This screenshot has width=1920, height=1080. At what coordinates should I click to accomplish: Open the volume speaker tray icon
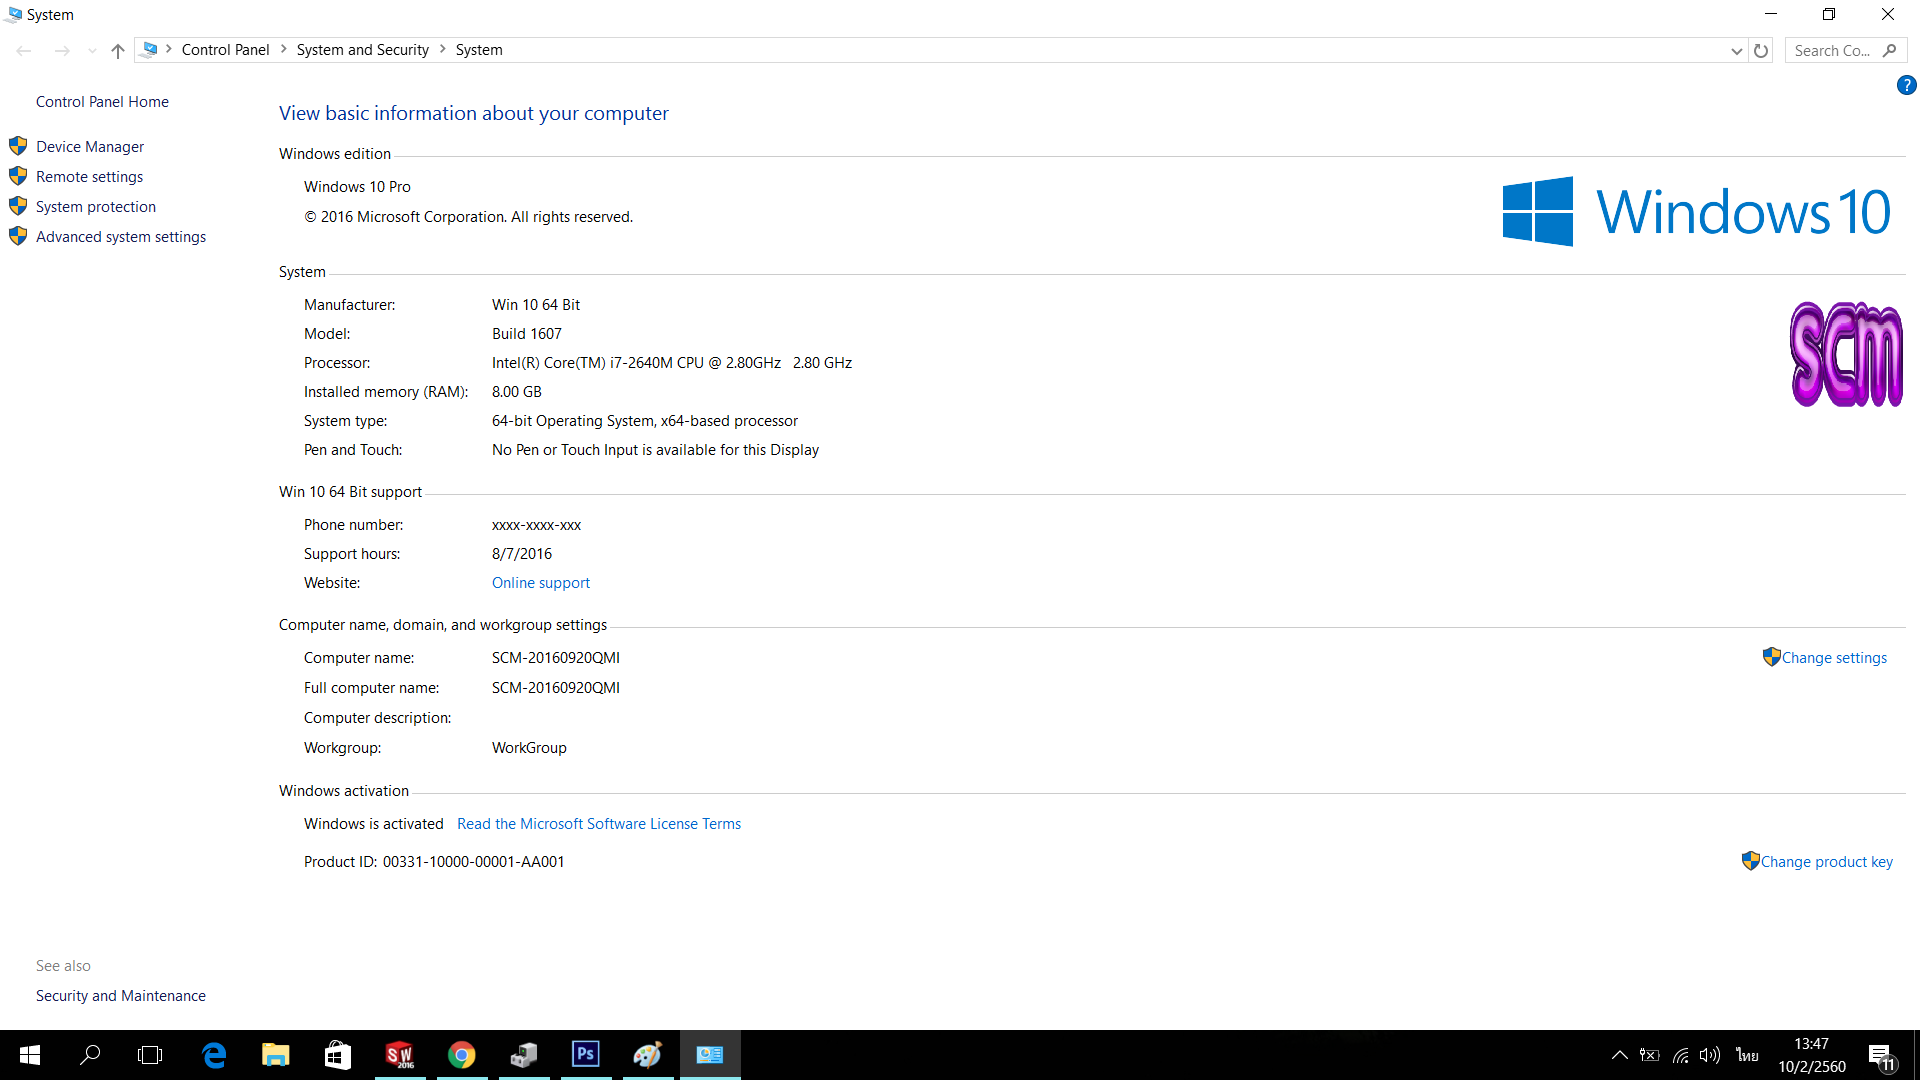[1710, 1055]
